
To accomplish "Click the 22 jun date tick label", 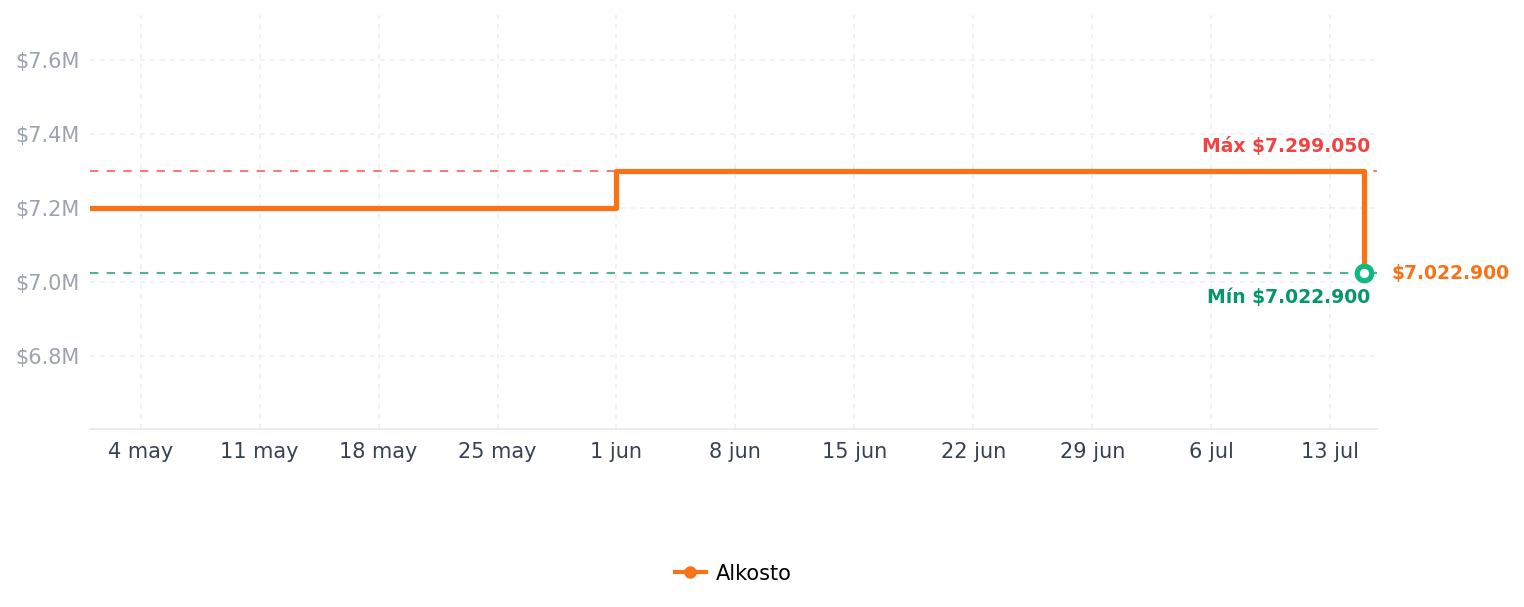I will pos(973,451).
